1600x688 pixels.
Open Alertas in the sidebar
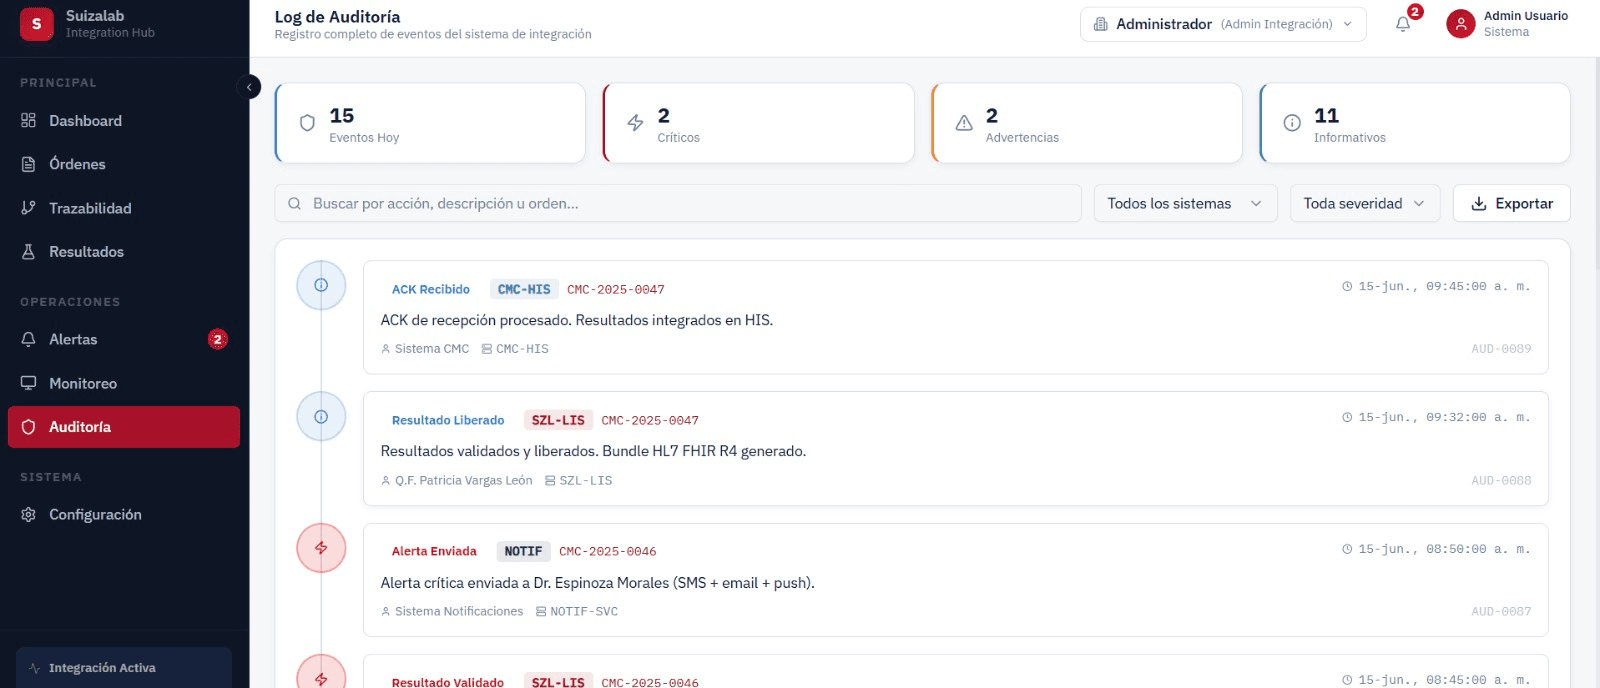click(124, 340)
